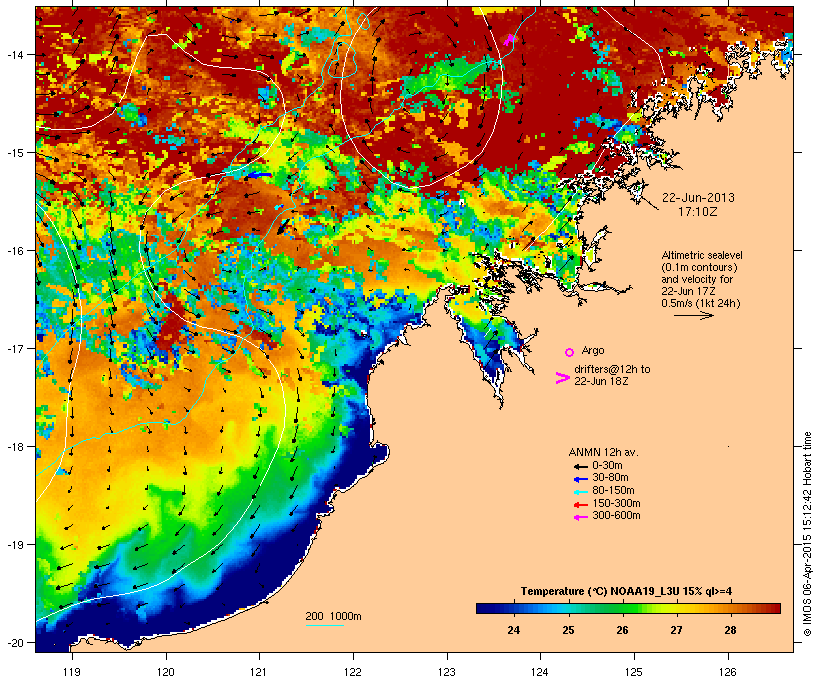Click the 30-80m depth label
820x680 pixels.
(x=610, y=478)
